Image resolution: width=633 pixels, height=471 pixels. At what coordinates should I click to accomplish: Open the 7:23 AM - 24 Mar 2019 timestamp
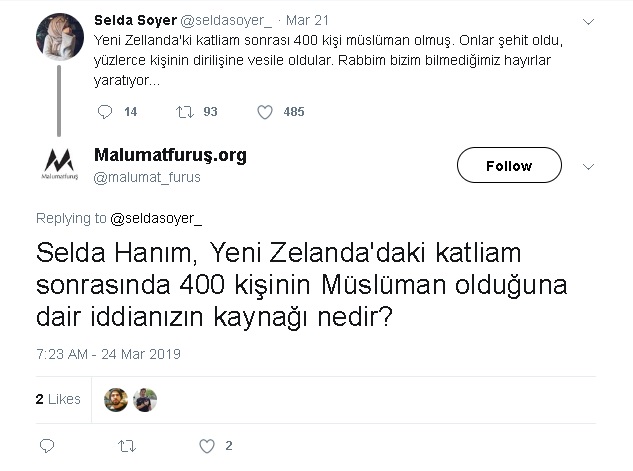click(108, 354)
